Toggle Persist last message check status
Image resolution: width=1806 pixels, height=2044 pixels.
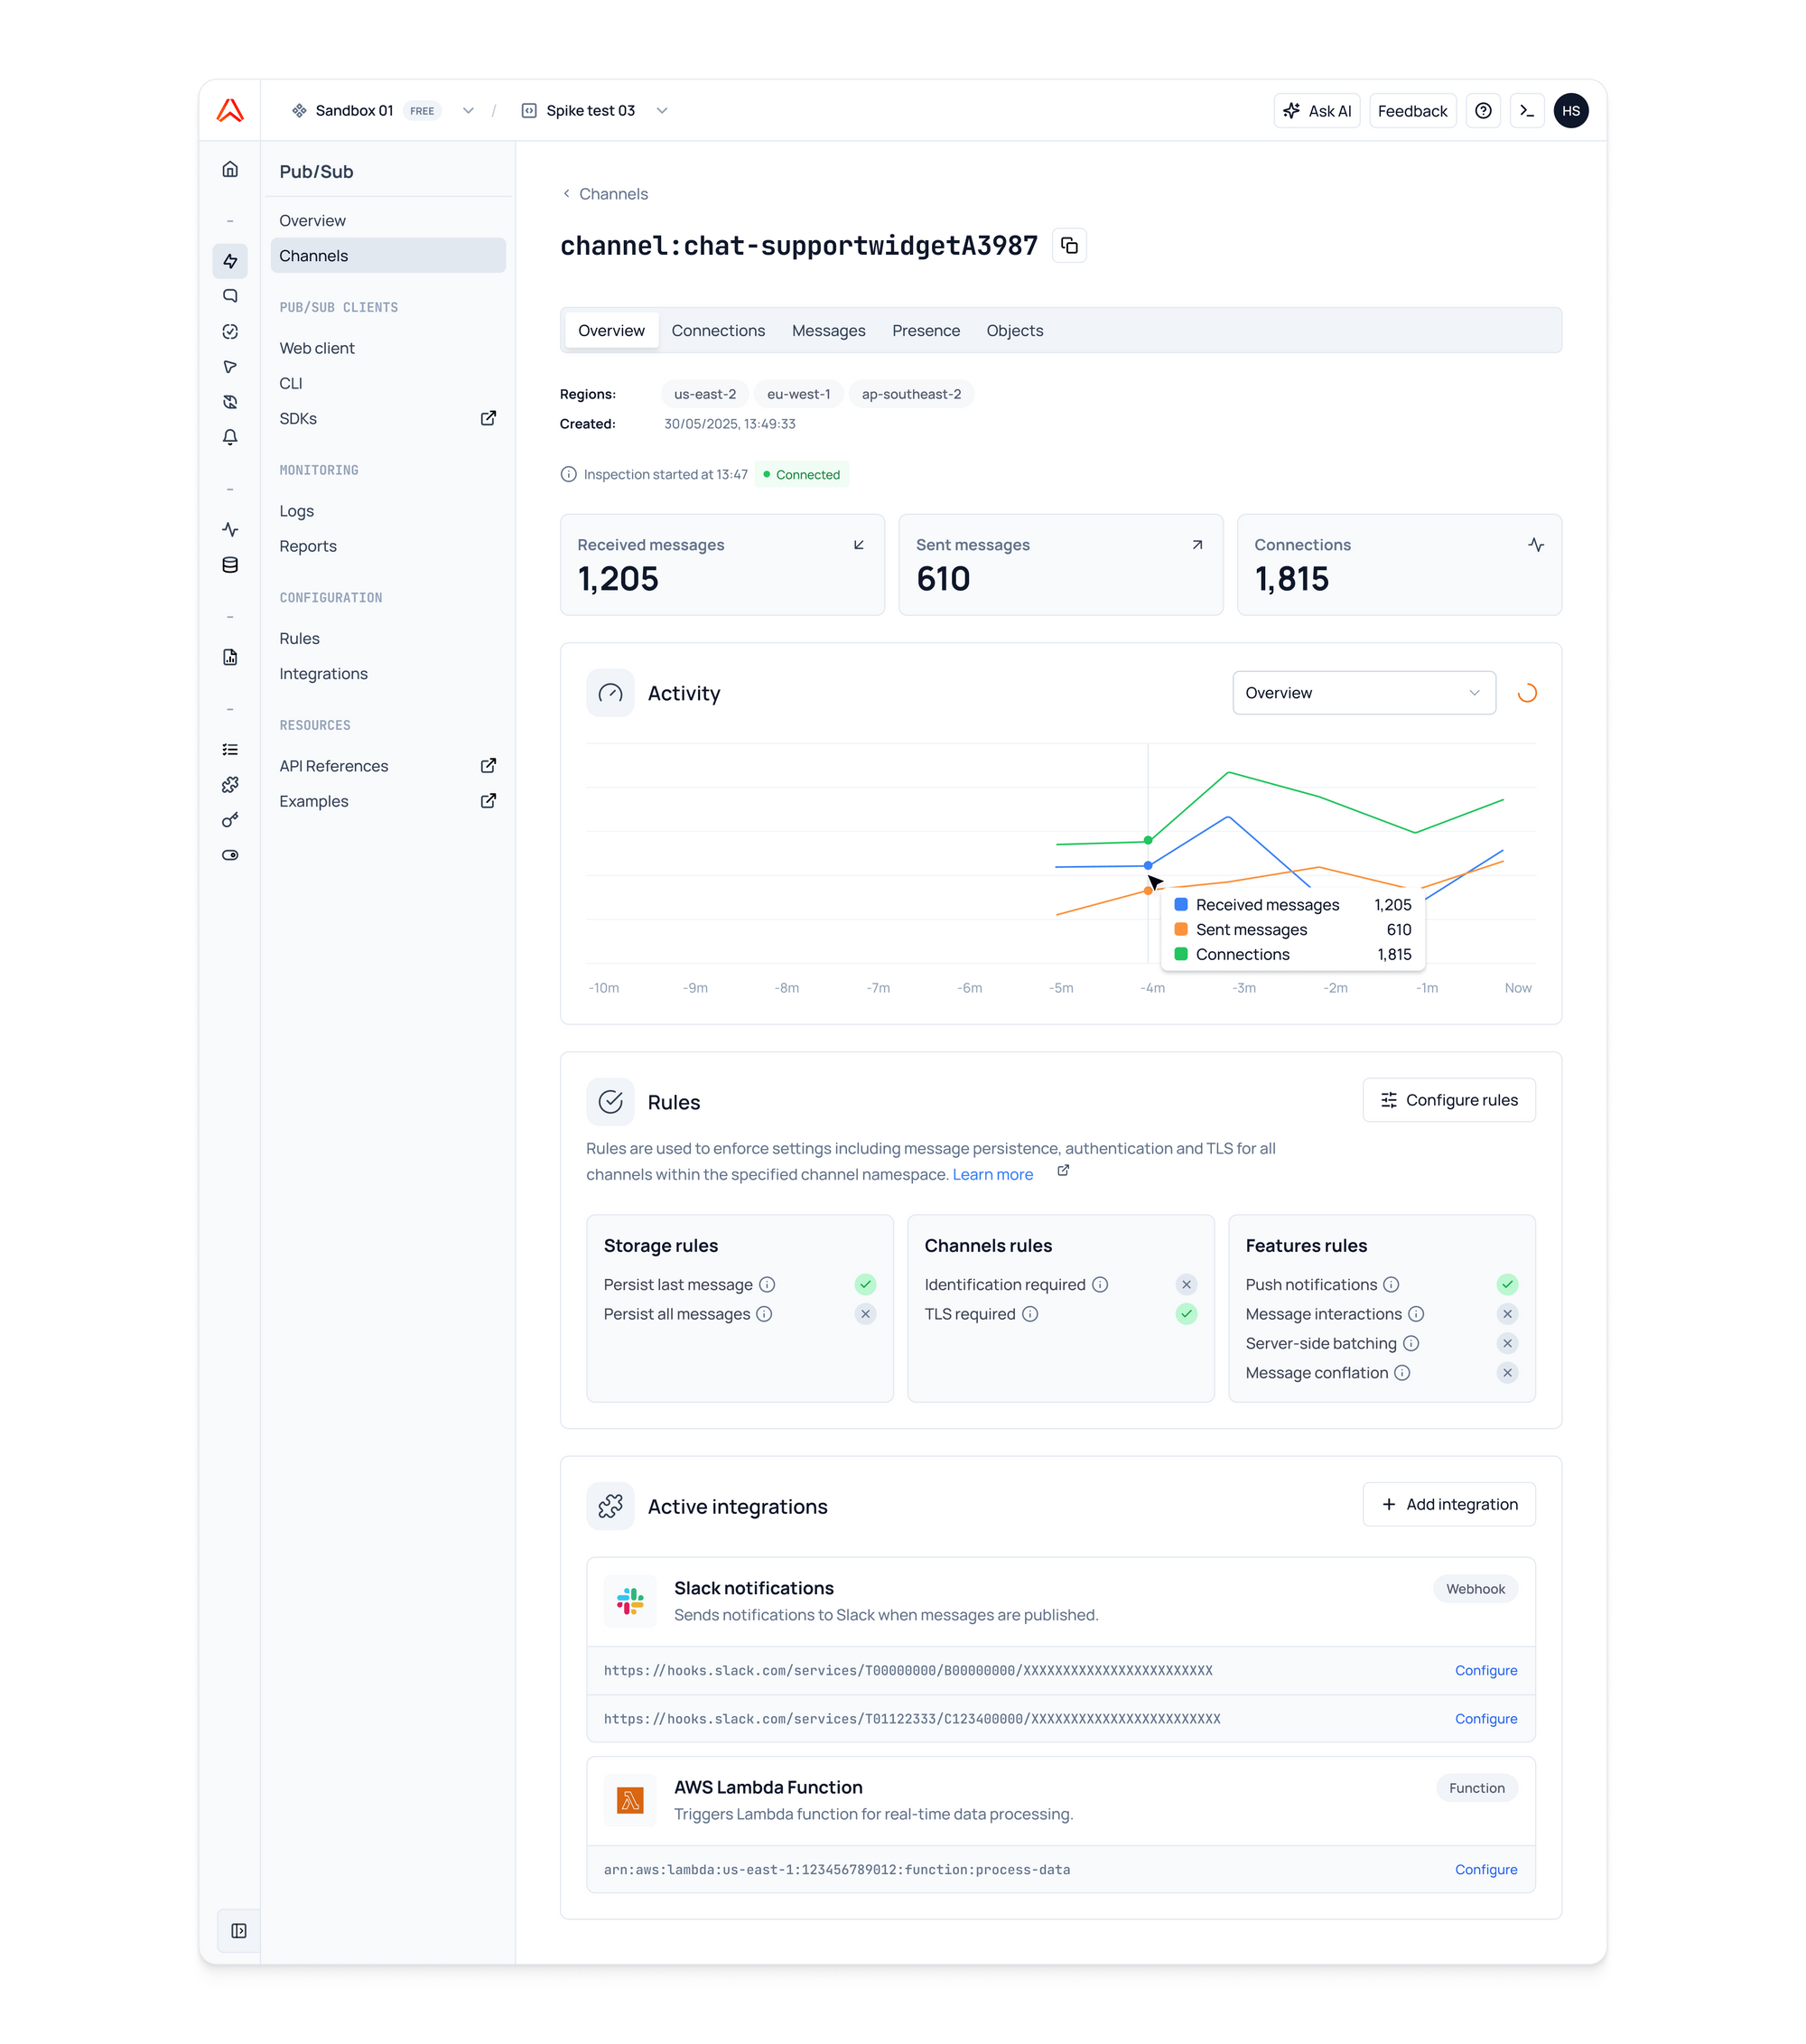pos(865,1284)
